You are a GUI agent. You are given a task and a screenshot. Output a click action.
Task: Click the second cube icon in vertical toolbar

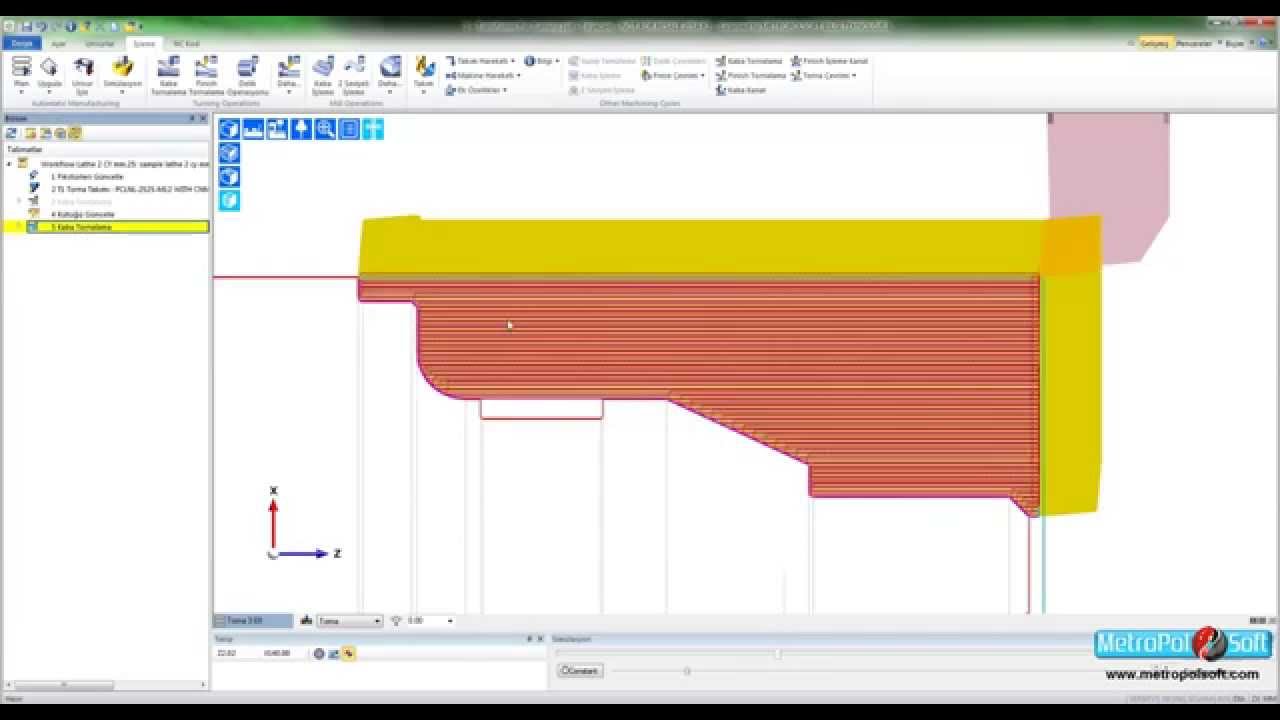(x=229, y=153)
